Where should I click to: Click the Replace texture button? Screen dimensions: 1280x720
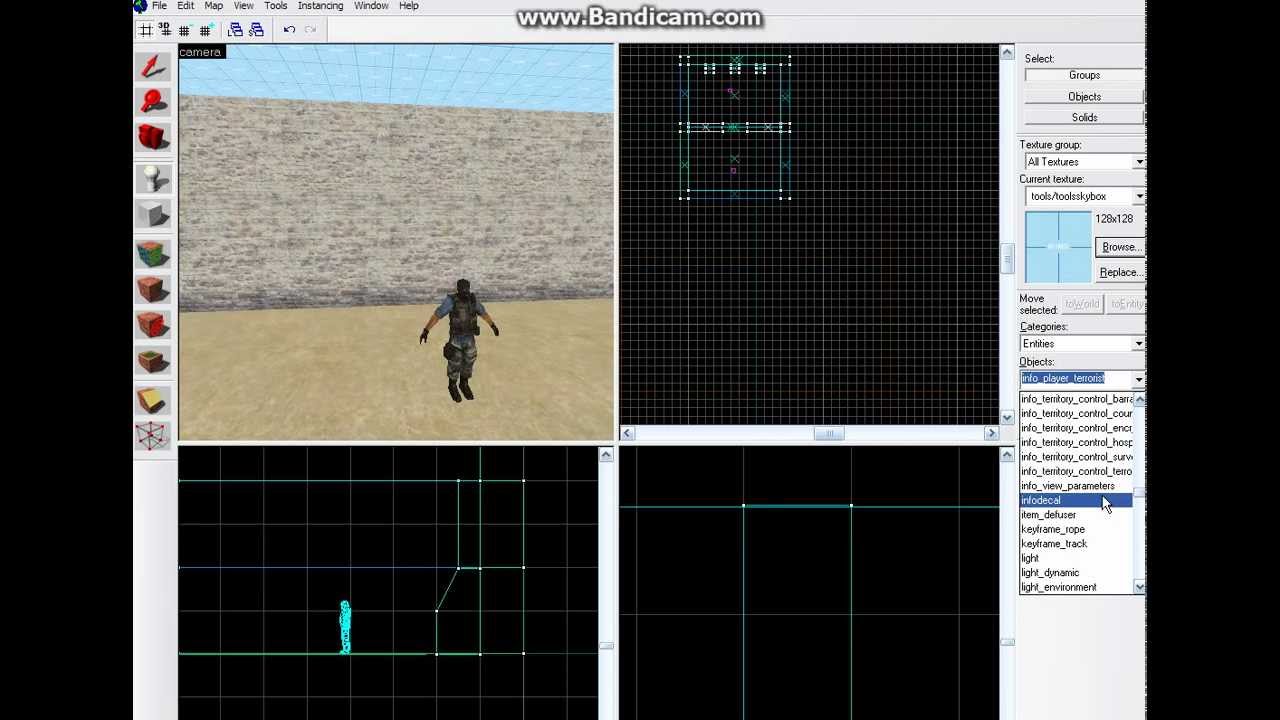(1120, 272)
